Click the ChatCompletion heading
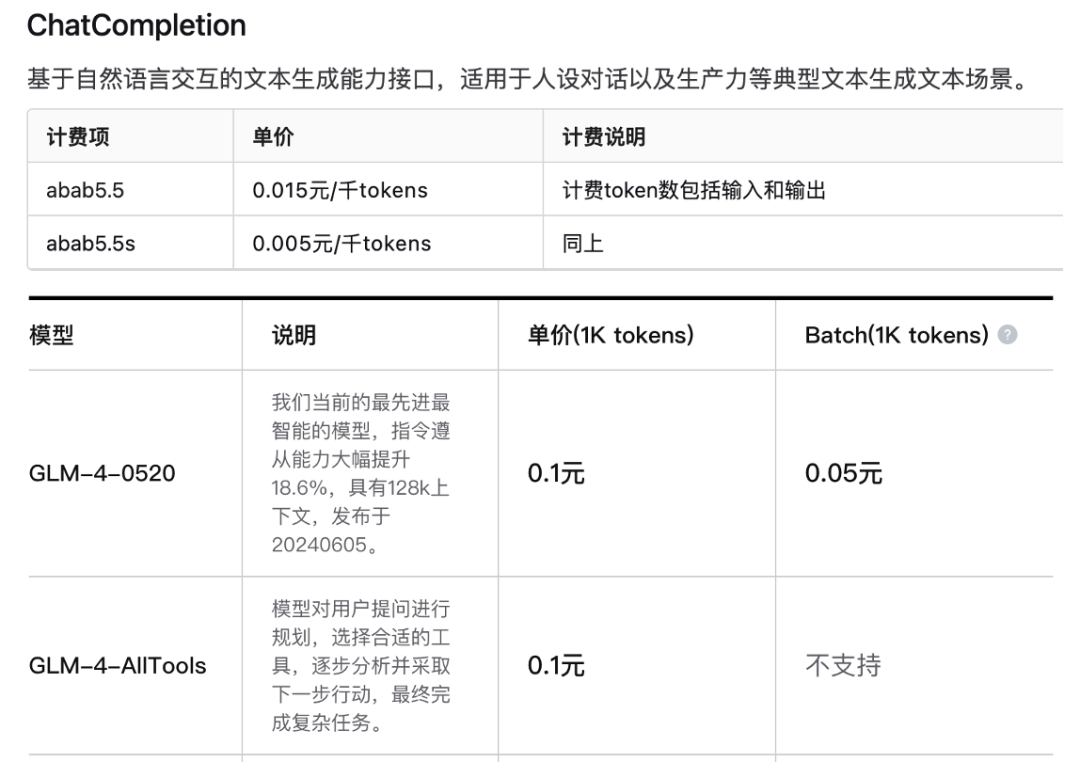The image size is (1080, 762). point(136,26)
